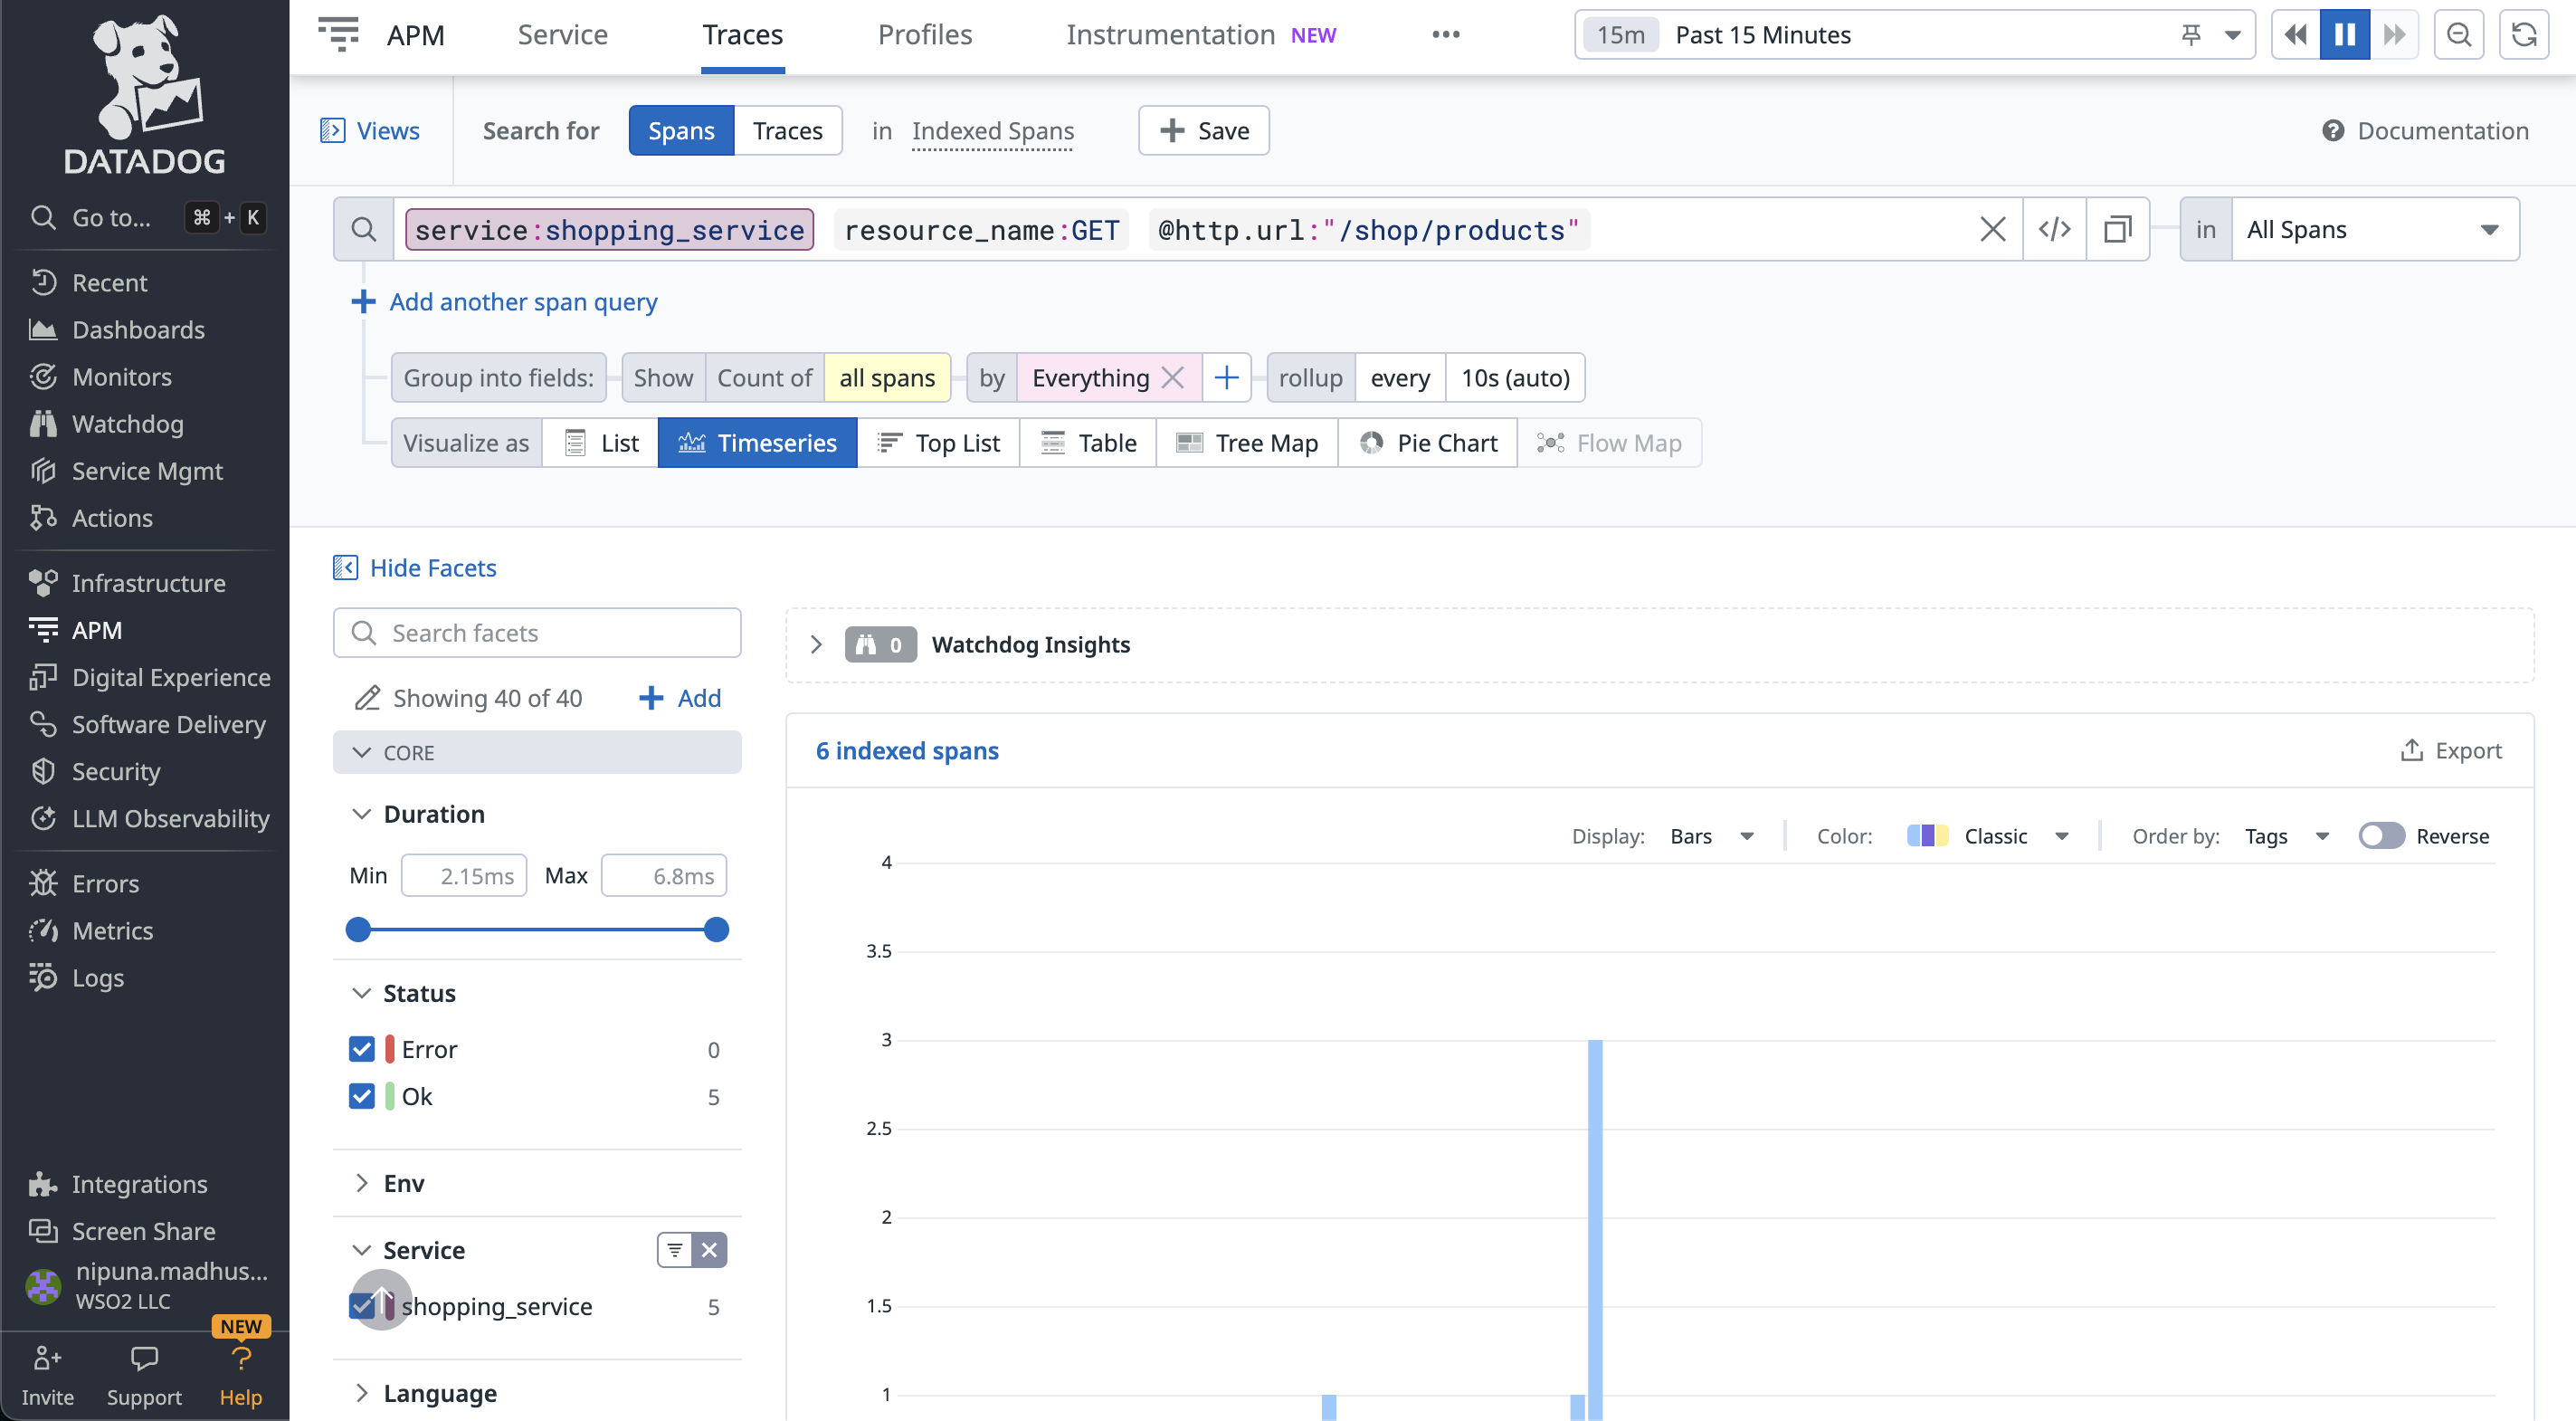2576x1421 pixels.
Task: Save the current query
Action: tap(1204, 131)
